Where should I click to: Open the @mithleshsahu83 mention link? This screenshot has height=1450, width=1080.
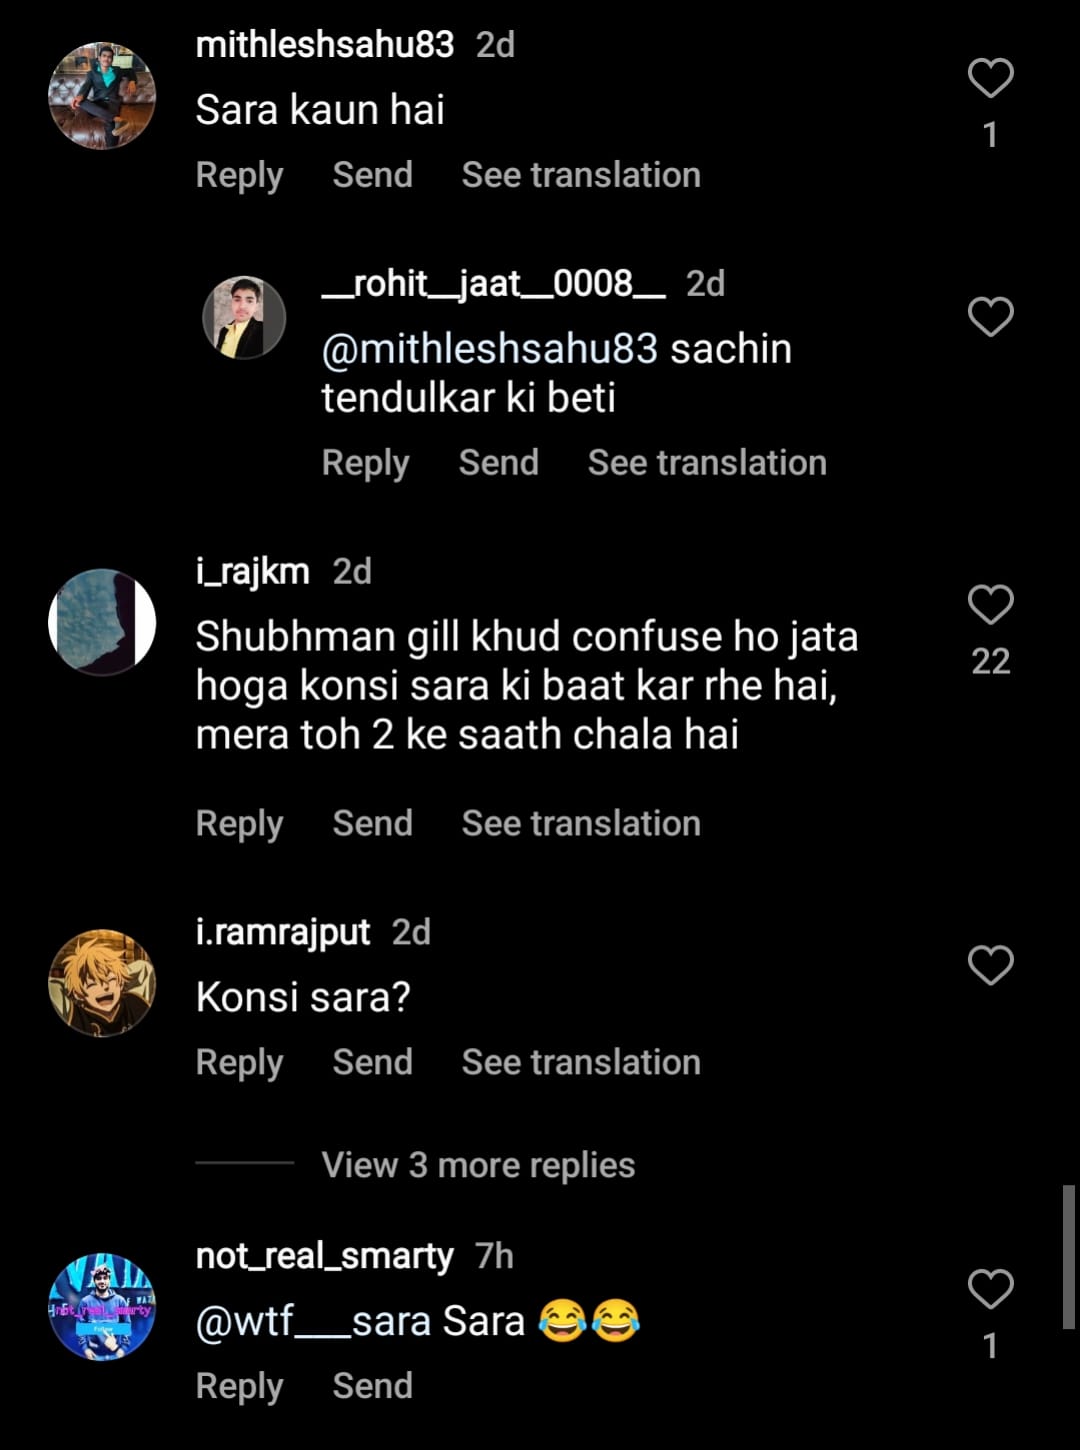pyautogui.click(x=489, y=349)
